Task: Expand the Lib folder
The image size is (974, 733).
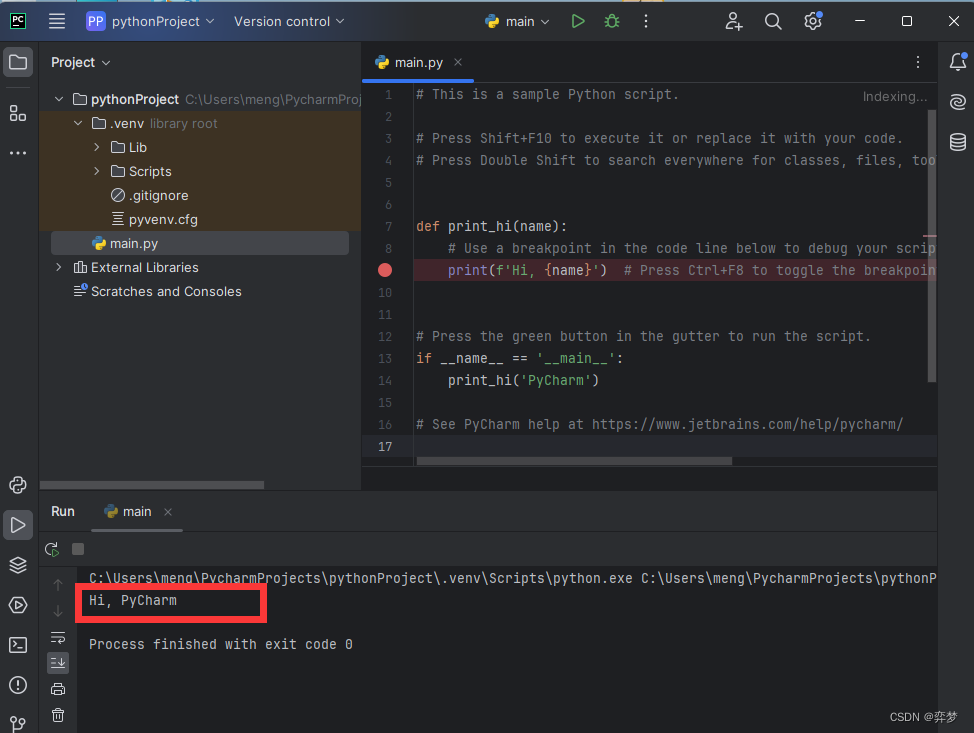Action: 96,147
